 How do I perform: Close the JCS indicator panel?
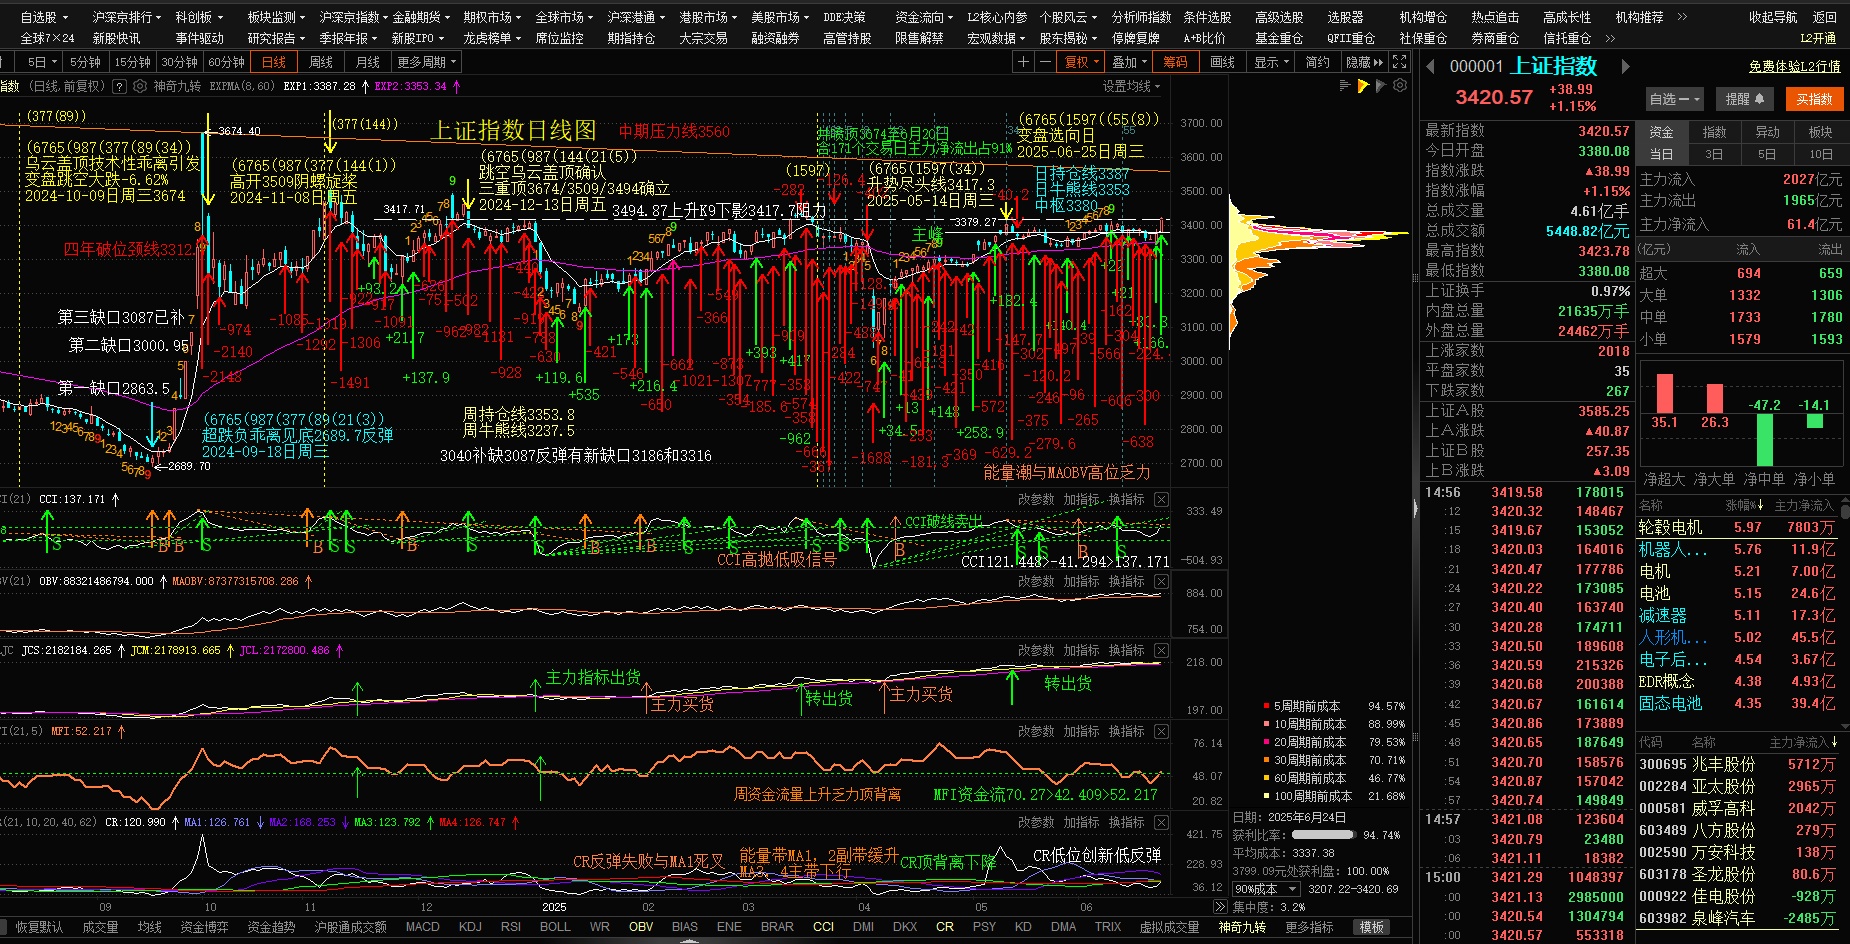[1161, 650]
